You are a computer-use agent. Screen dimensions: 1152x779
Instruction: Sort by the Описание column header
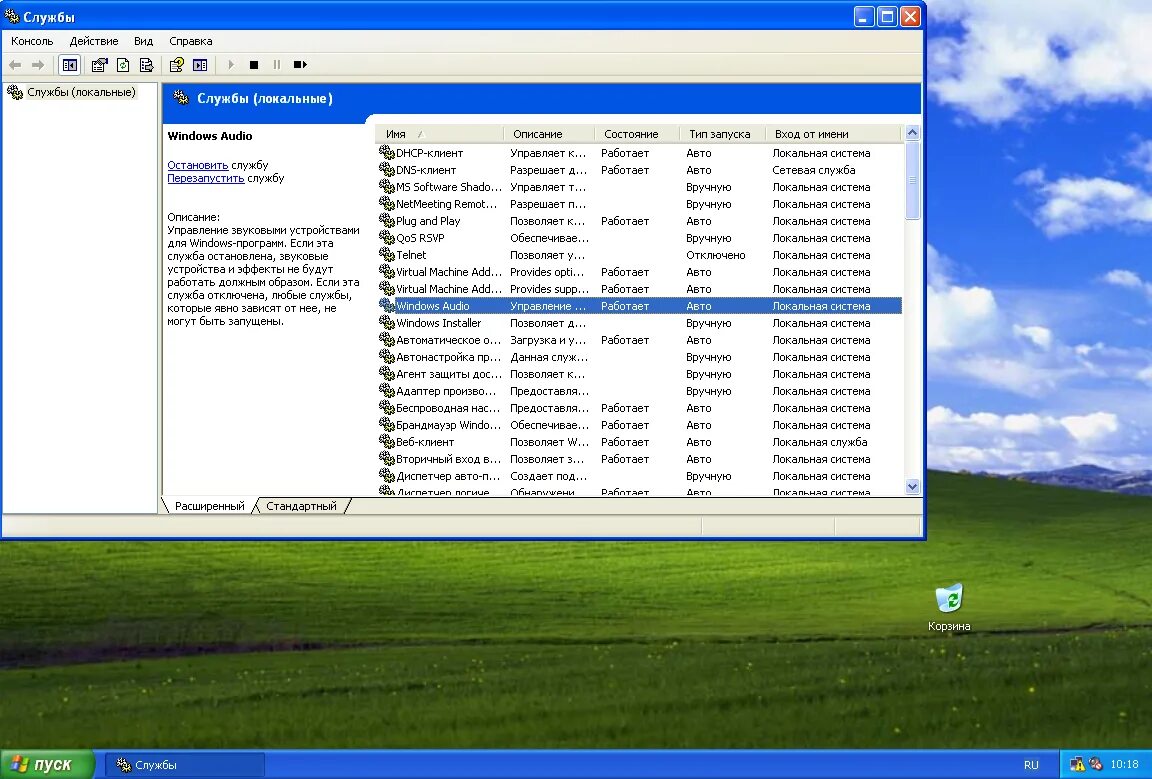549,134
